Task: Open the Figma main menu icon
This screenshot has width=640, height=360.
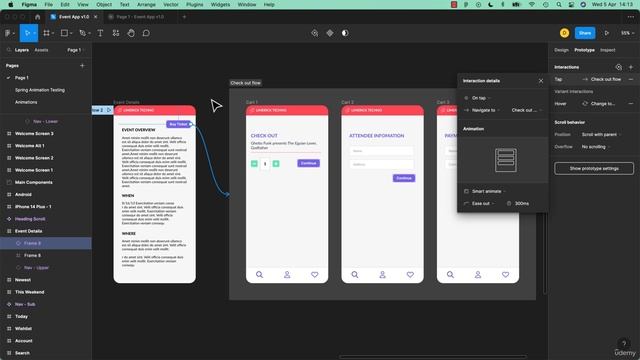Action: [8, 33]
